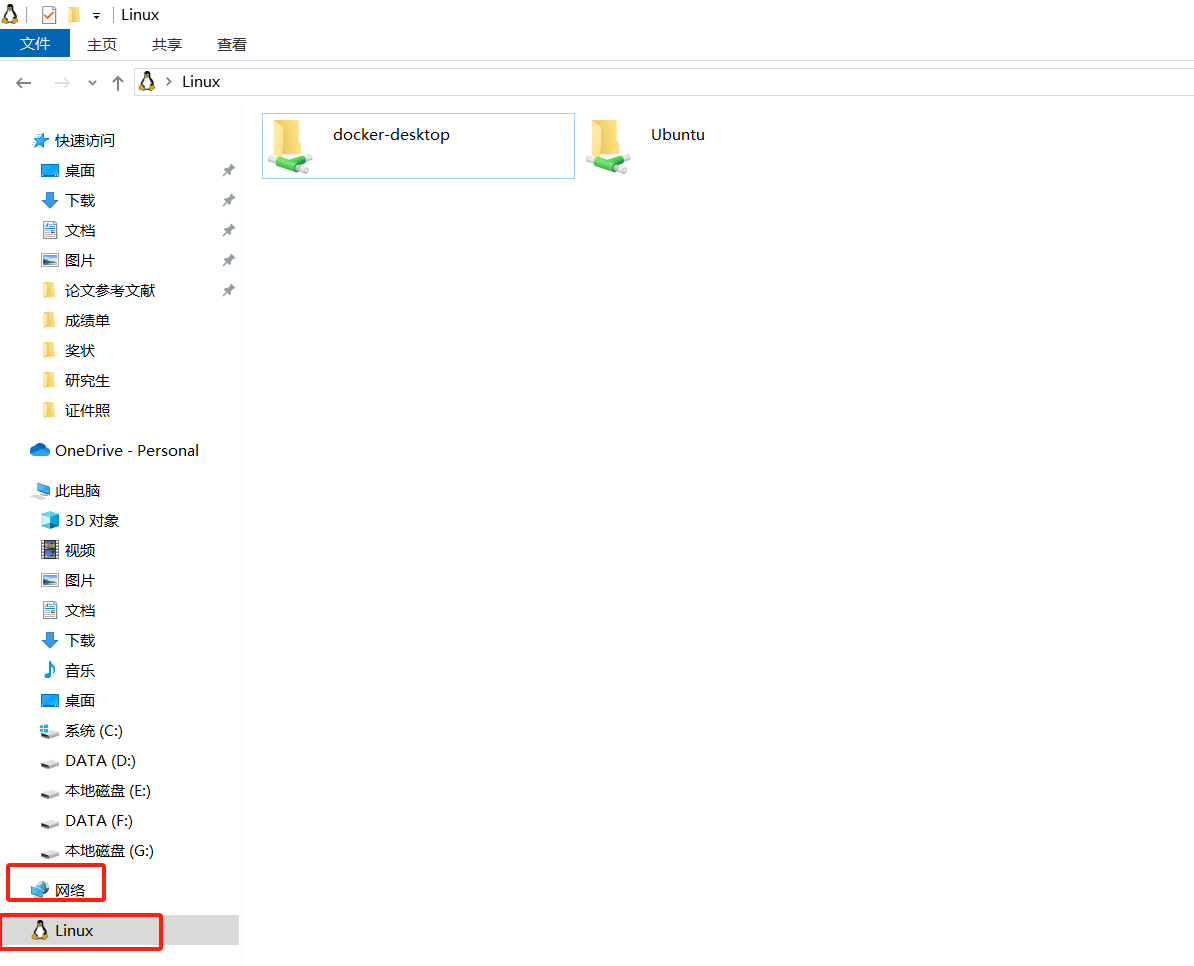
Task: Open the 证件照 folder
Action: (76, 411)
